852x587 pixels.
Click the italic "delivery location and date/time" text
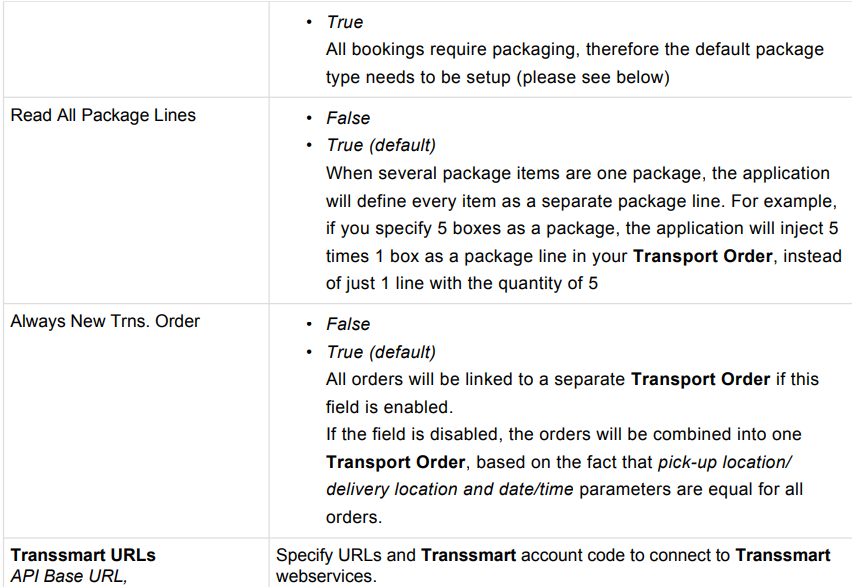coord(450,489)
